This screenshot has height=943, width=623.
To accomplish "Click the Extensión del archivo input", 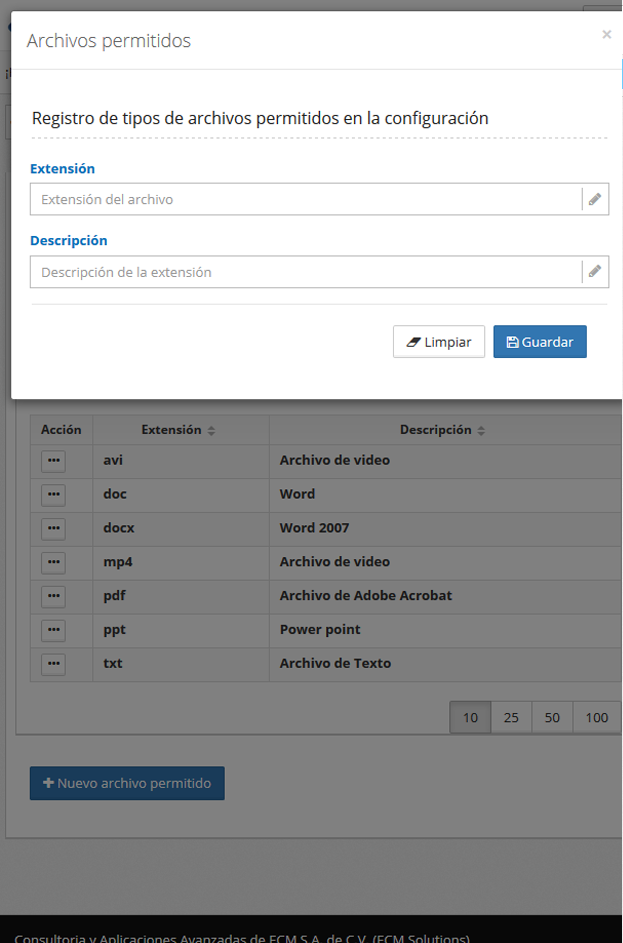I will pyautogui.click(x=305, y=199).
